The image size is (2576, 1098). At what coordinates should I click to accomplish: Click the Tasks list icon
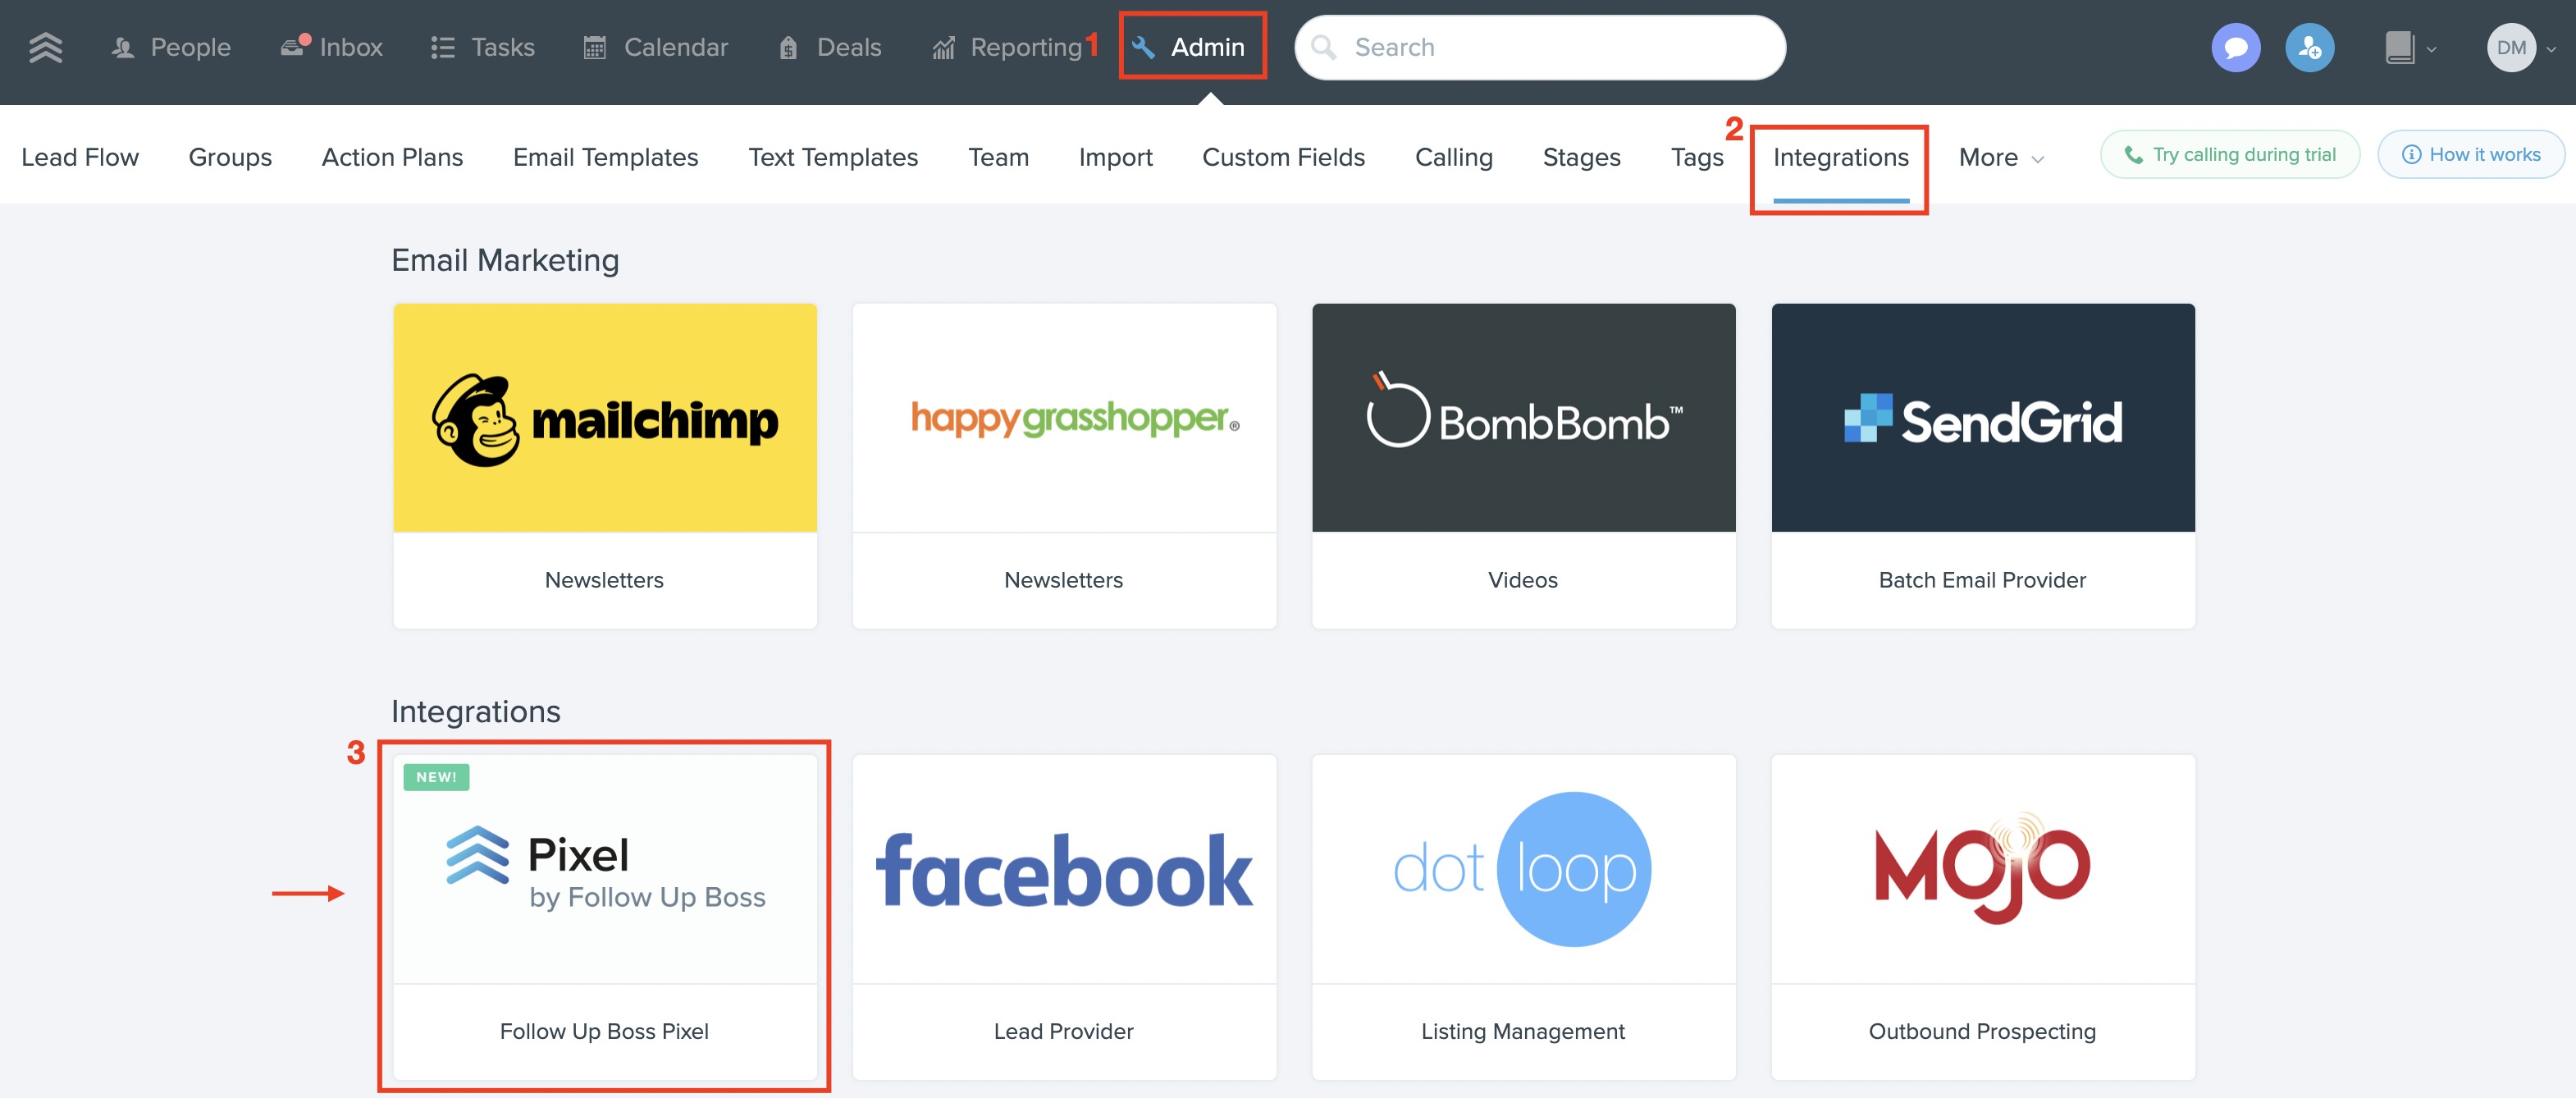(443, 47)
